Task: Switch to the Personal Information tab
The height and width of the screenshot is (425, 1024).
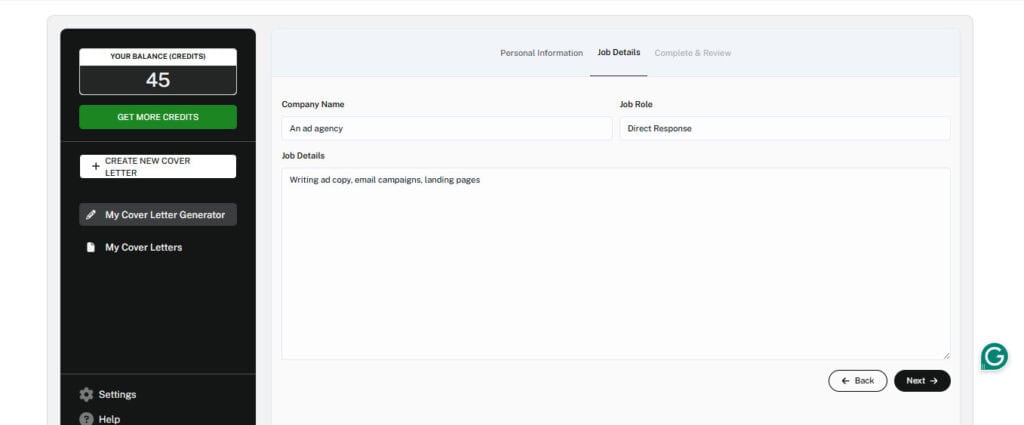Action: 541,53
